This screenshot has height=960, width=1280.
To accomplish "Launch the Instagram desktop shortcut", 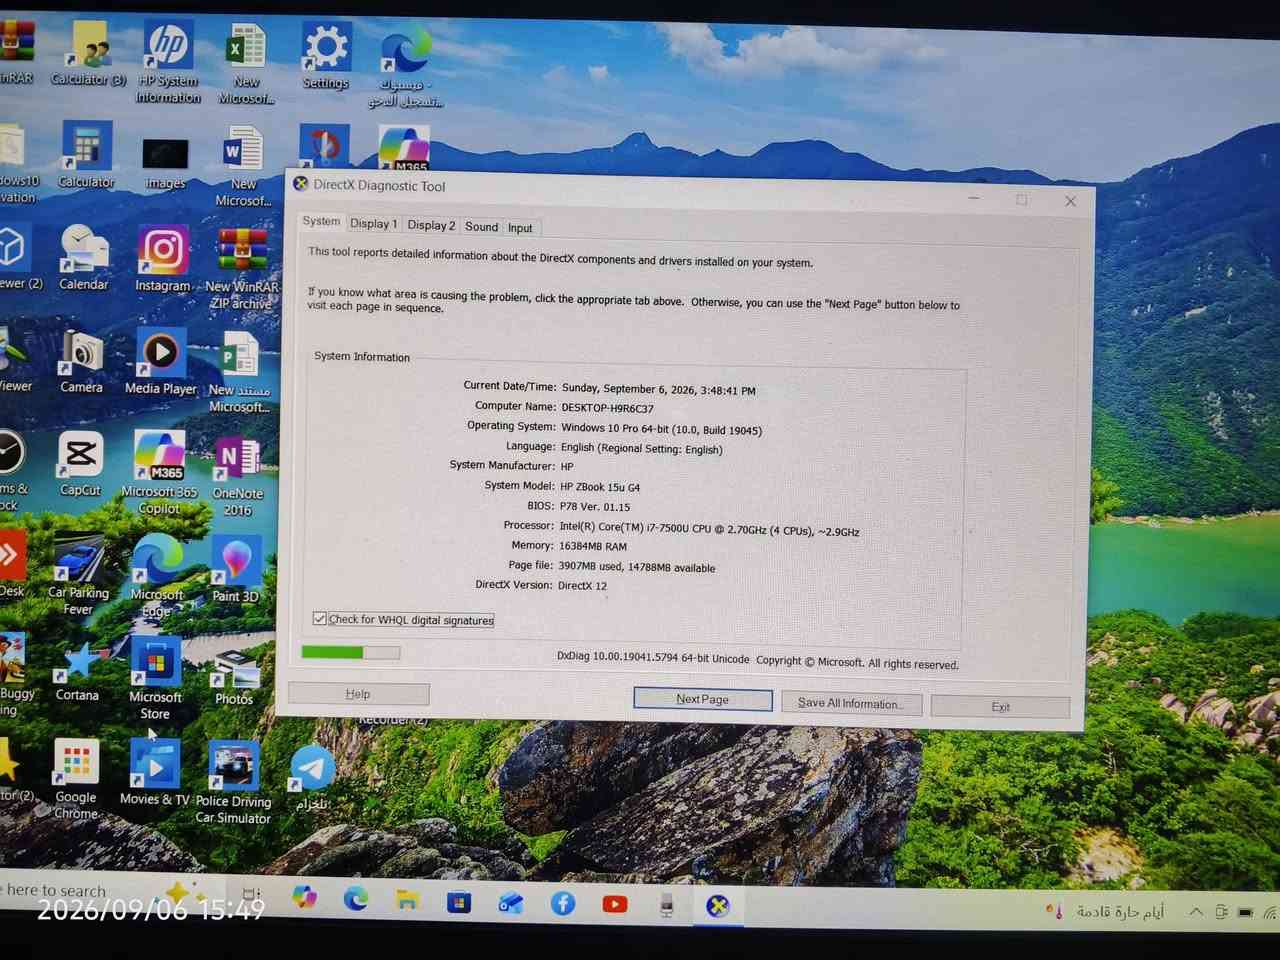I will tap(163, 260).
